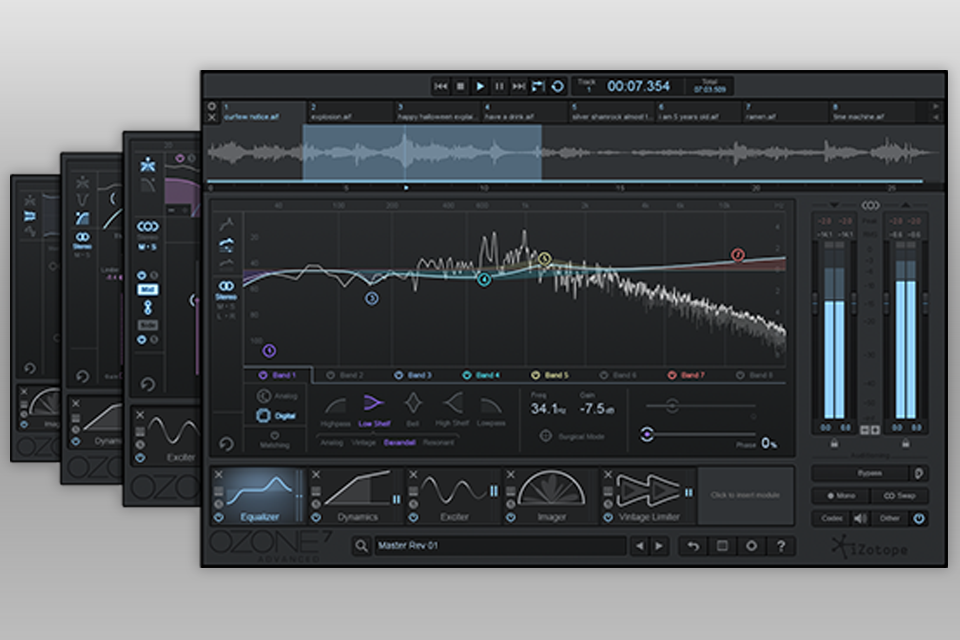The height and width of the screenshot is (640, 960).
Task: Skip to the next track
Action: click(x=519, y=86)
